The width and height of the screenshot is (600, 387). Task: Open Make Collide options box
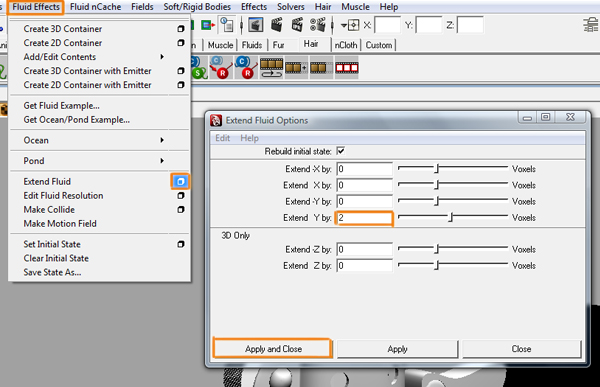[181, 210]
